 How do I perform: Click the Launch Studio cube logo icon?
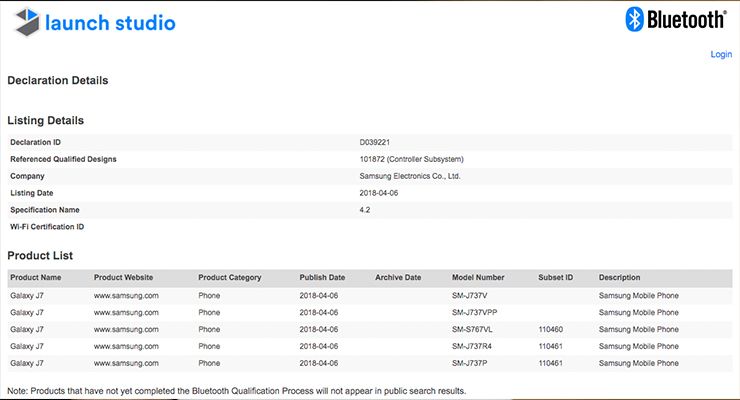[22, 20]
